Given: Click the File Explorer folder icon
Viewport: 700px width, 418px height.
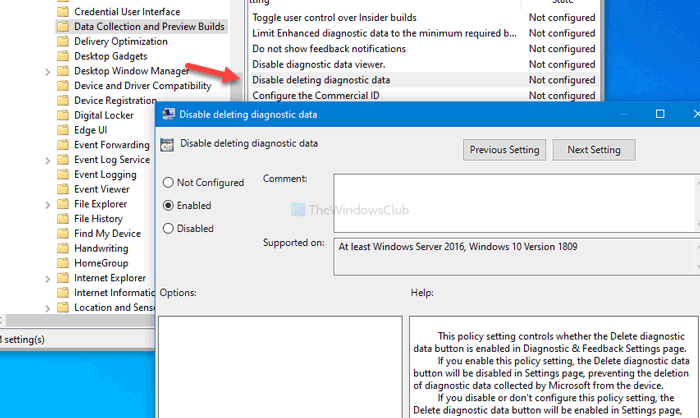Looking at the screenshot, I should [x=63, y=204].
